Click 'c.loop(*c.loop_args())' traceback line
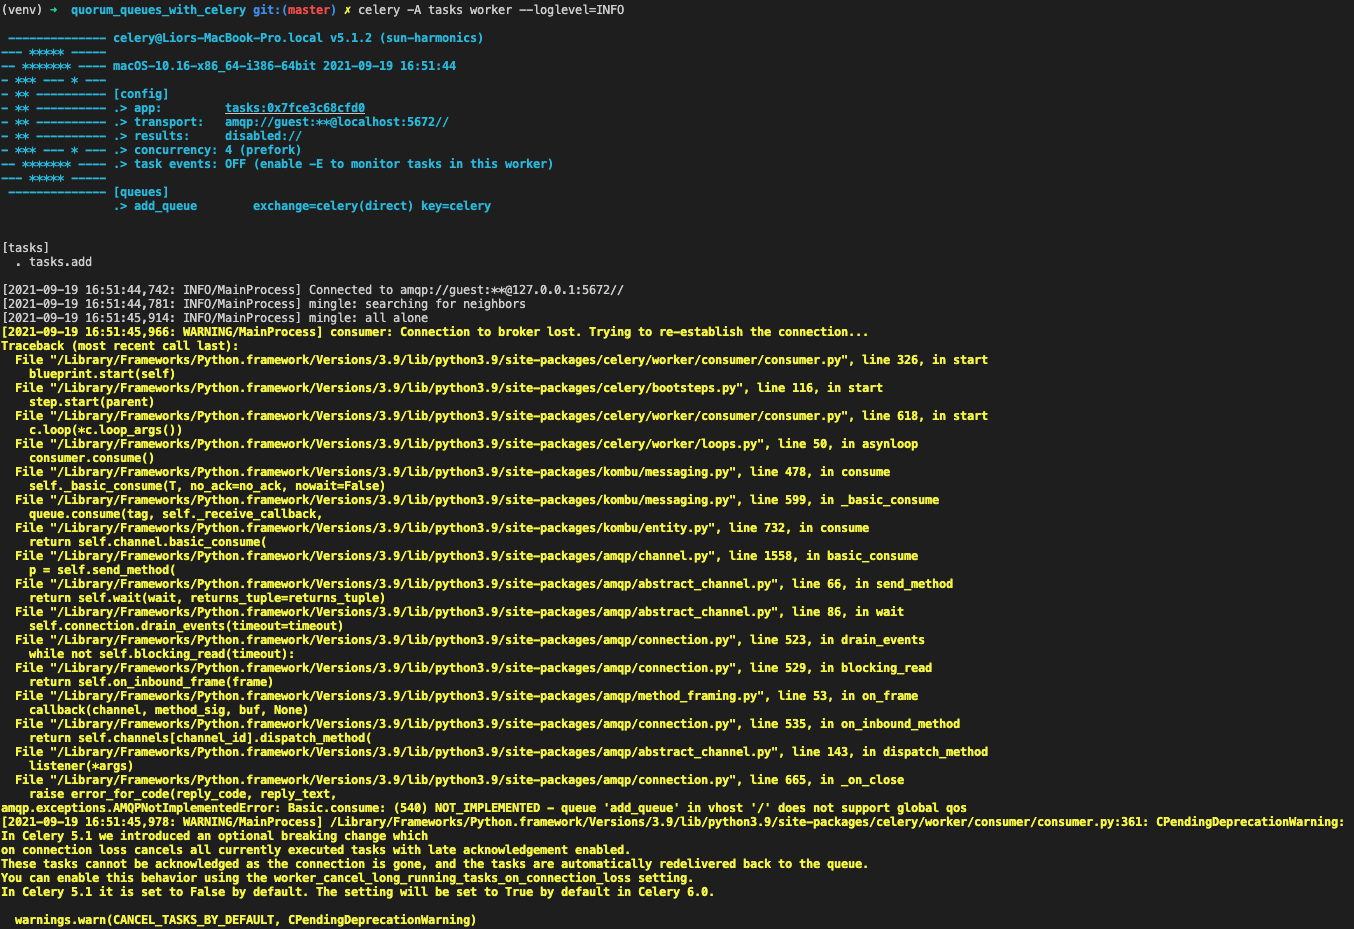The image size is (1354, 929). [x=106, y=430]
